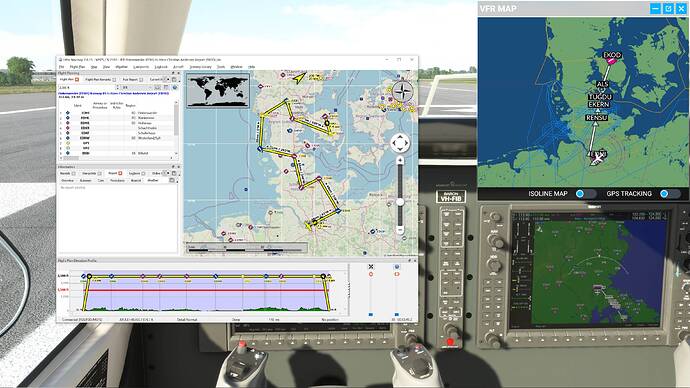Click the G1000 moving map display
The height and width of the screenshot is (388, 690).
(x=599, y=273)
